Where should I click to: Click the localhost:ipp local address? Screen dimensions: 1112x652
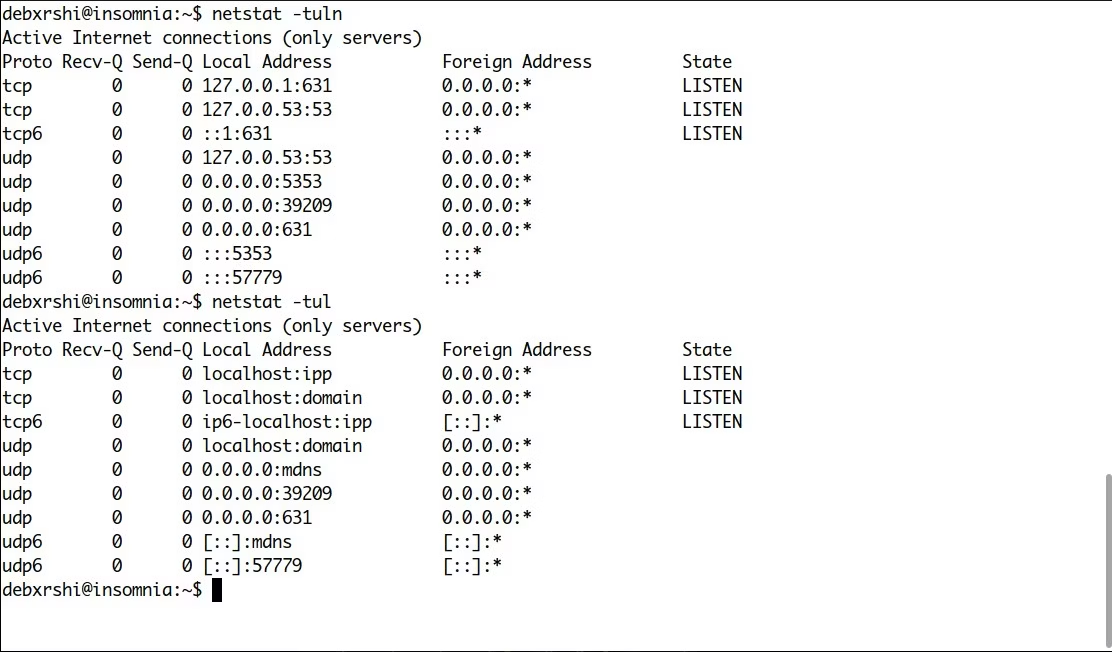point(267,374)
